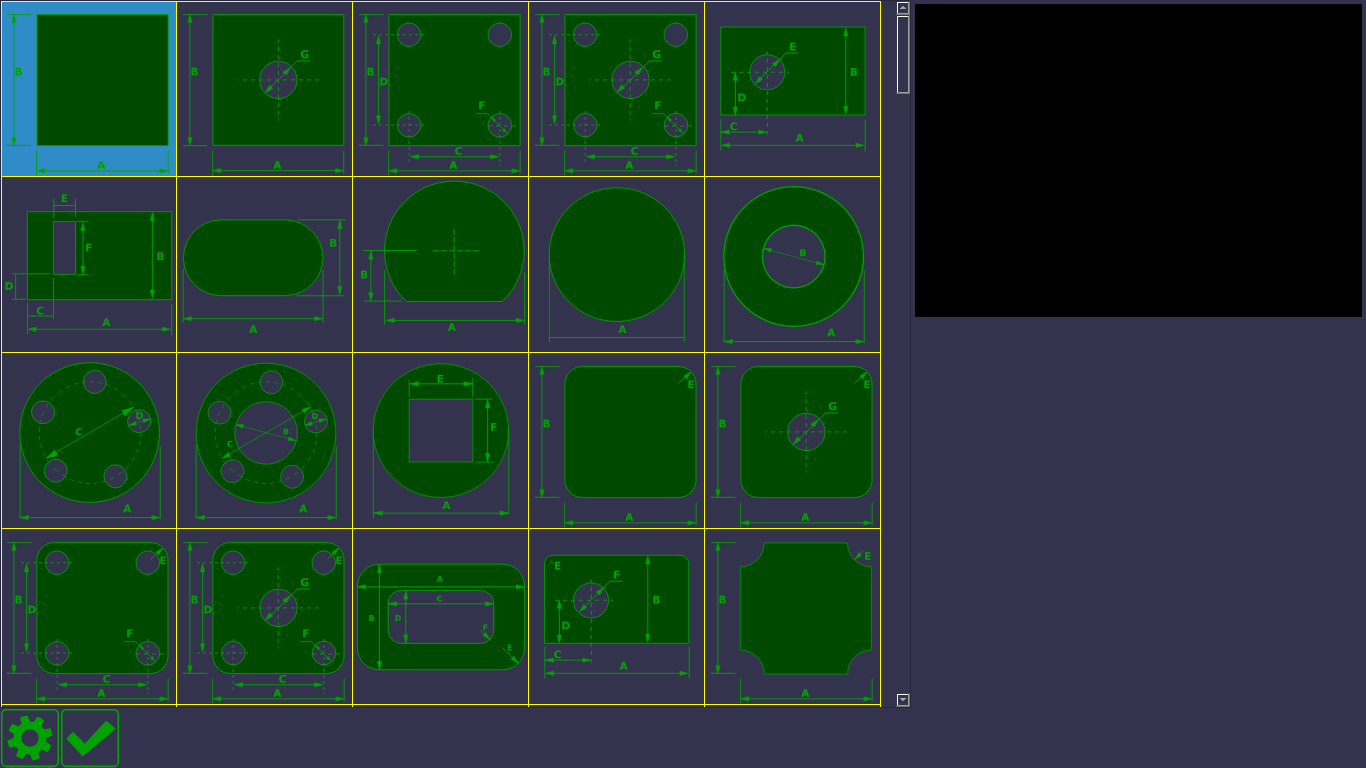Choose rectangle with center hole shape
1366x768 pixels.
(x=265, y=88)
